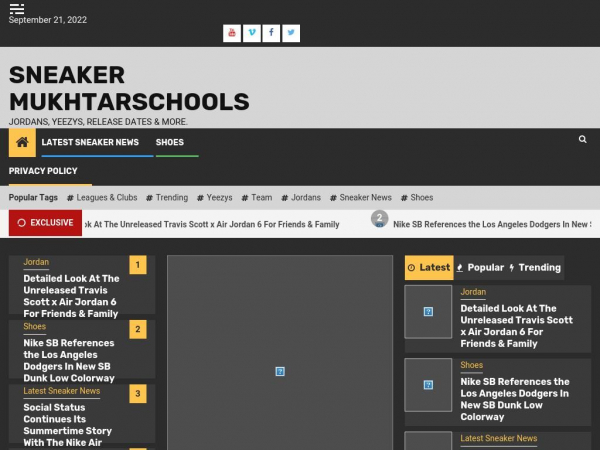Open Shoes category in Latest sidebar
Image resolution: width=600 pixels, height=450 pixels.
(471, 365)
